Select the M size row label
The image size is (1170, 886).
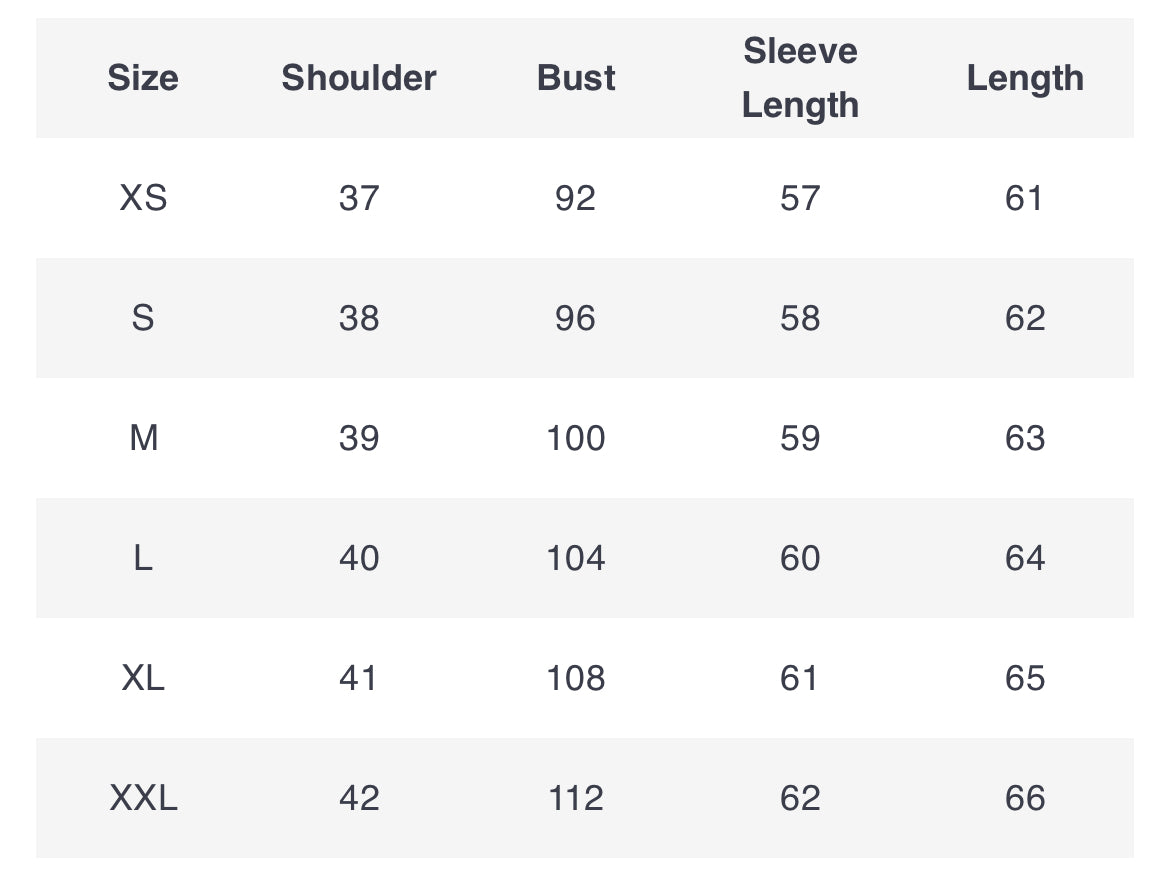pos(143,438)
